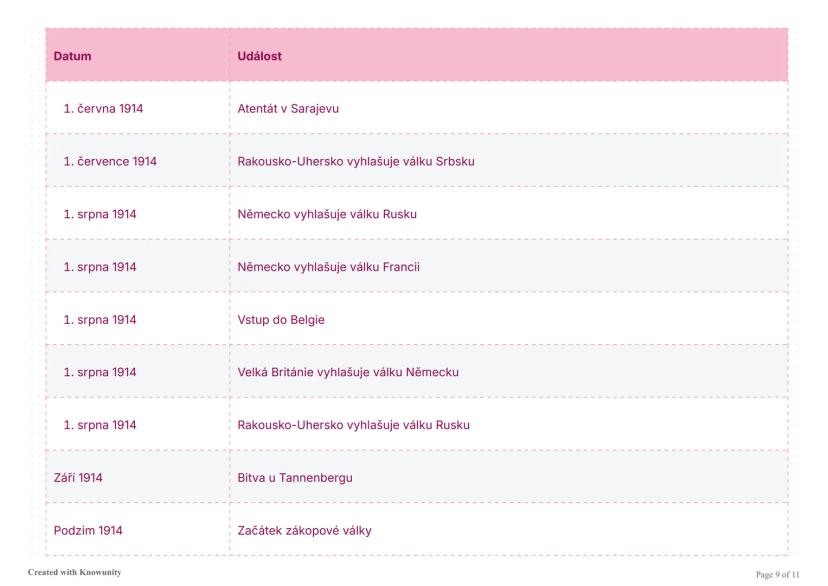
Task: Select the date 1. června 1914
Action: click(x=103, y=109)
